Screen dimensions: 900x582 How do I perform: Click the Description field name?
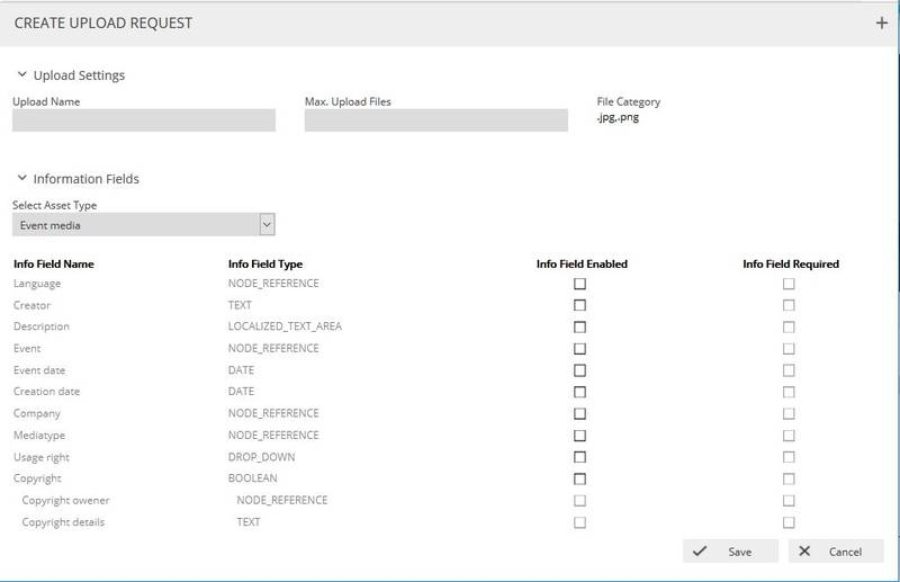pyautogui.click(x=41, y=327)
